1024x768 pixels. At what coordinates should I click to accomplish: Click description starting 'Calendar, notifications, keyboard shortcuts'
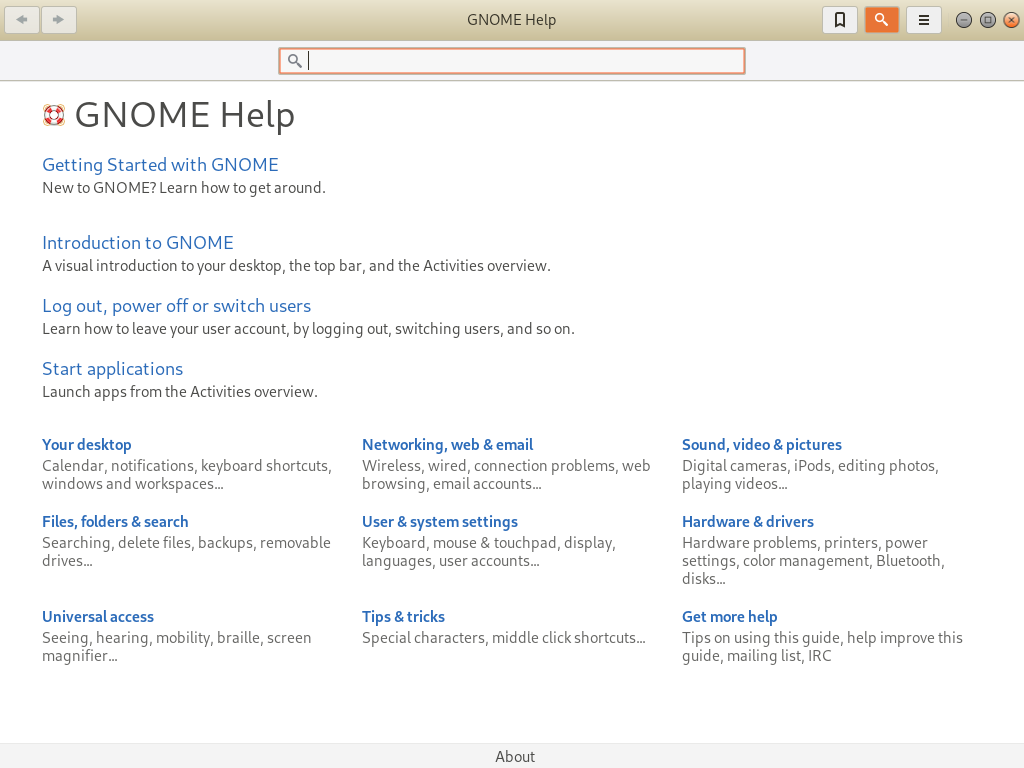pos(187,475)
